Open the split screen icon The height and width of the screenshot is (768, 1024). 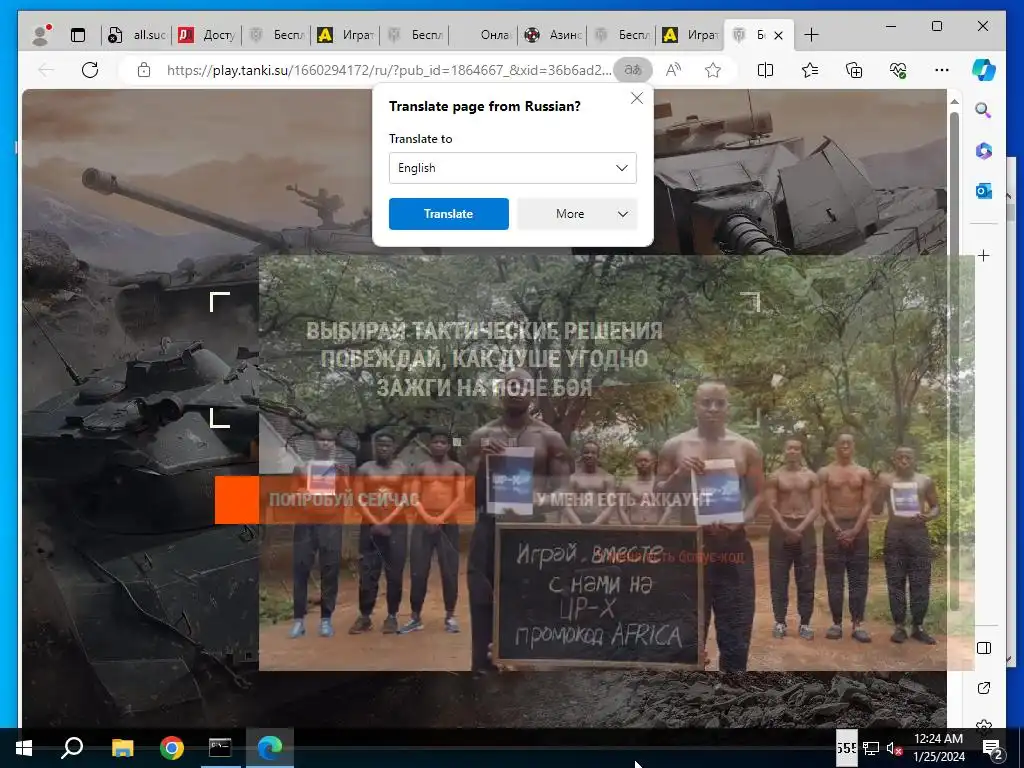(765, 70)
